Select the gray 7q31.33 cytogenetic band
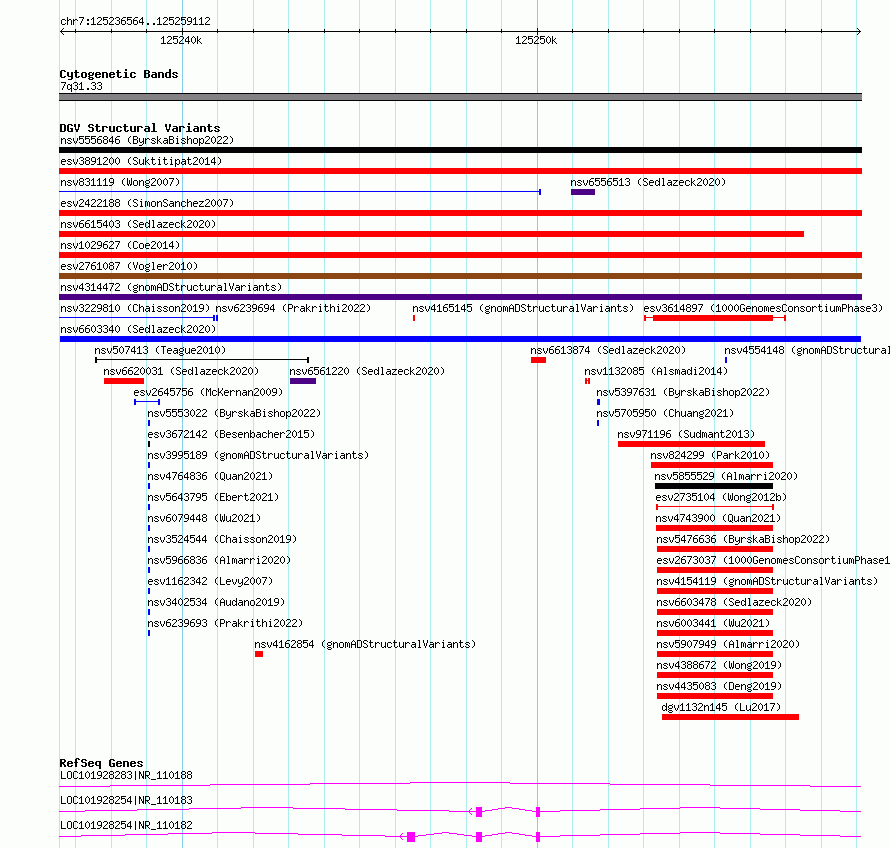 [x=460, y=97]
